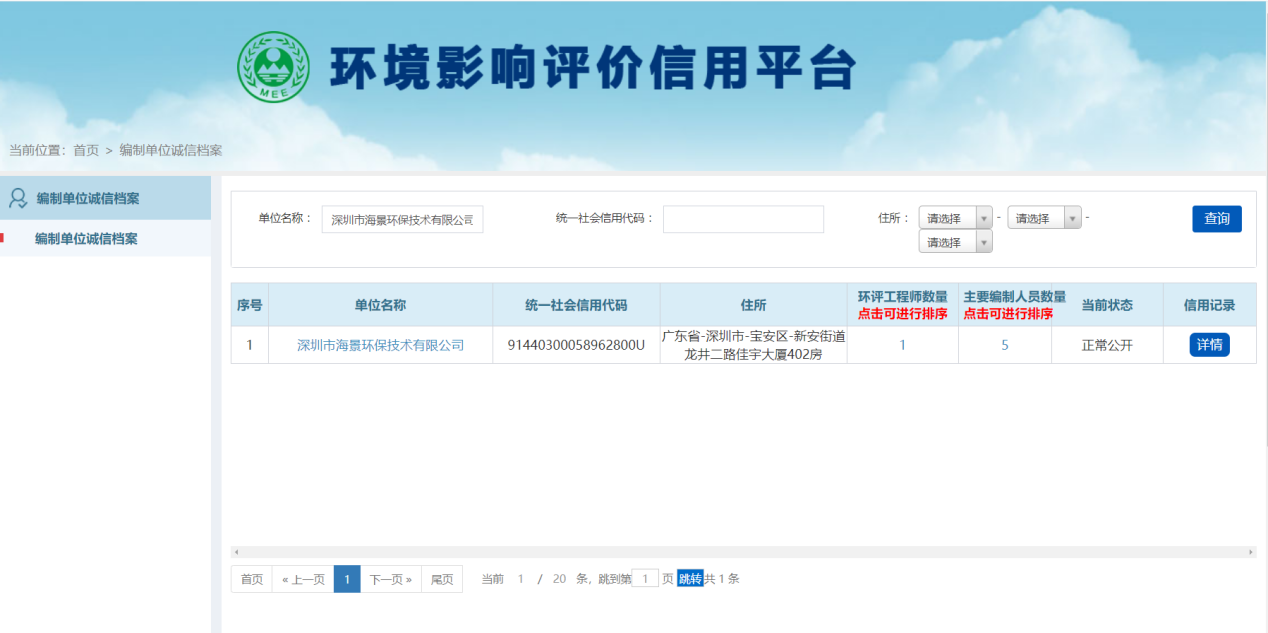Focus the 单位名称 input field
The image size is (1268, 633).
(x=403, y=220)
